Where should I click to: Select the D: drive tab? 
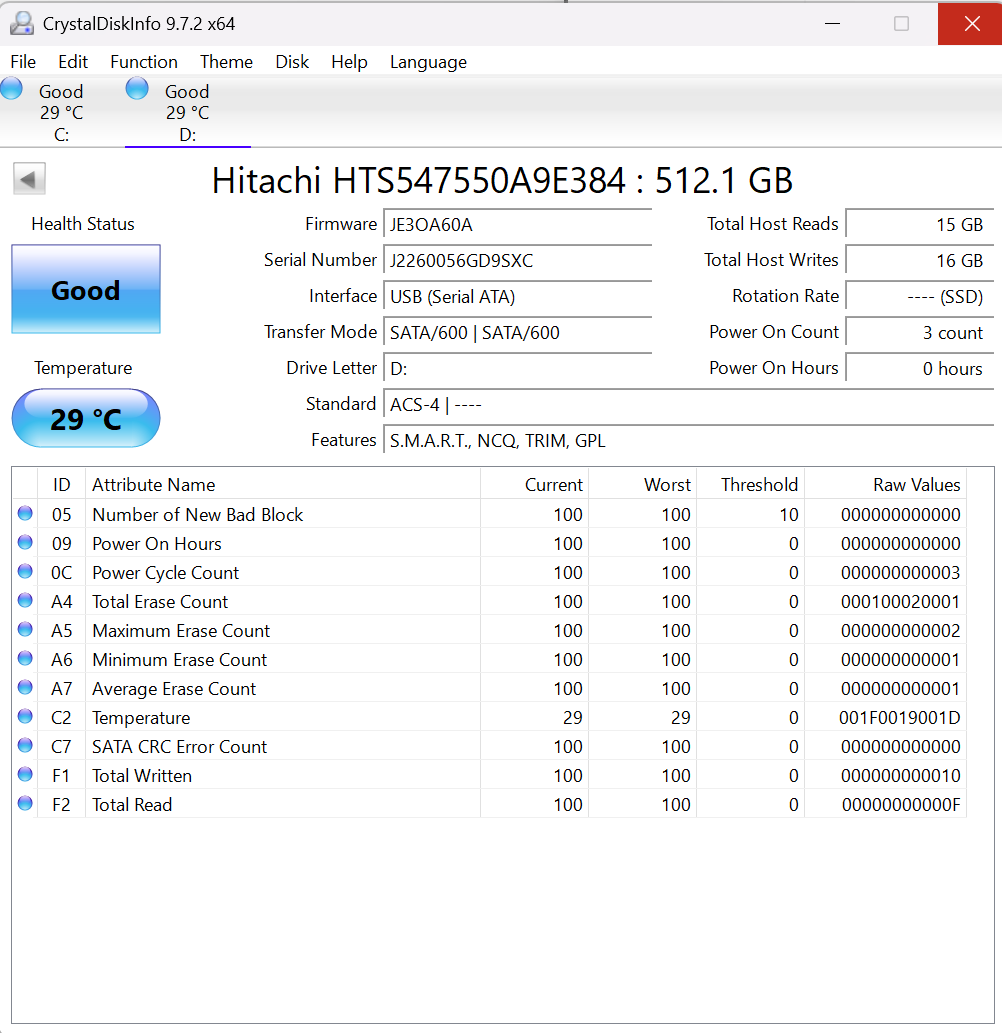pos(188,112)
